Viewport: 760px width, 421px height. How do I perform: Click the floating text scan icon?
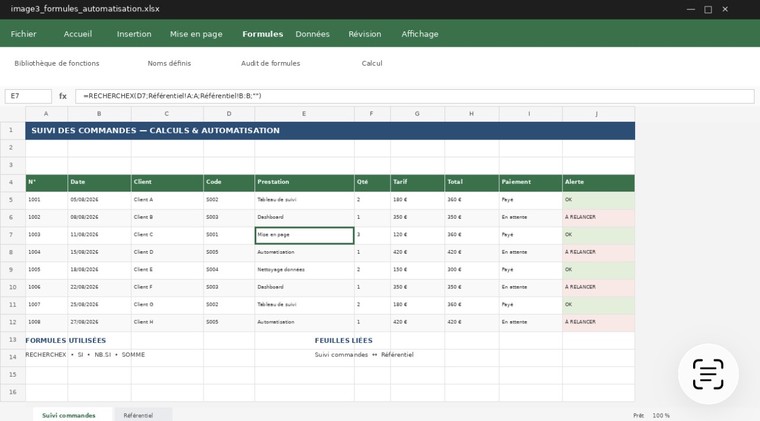pos(708,374)
